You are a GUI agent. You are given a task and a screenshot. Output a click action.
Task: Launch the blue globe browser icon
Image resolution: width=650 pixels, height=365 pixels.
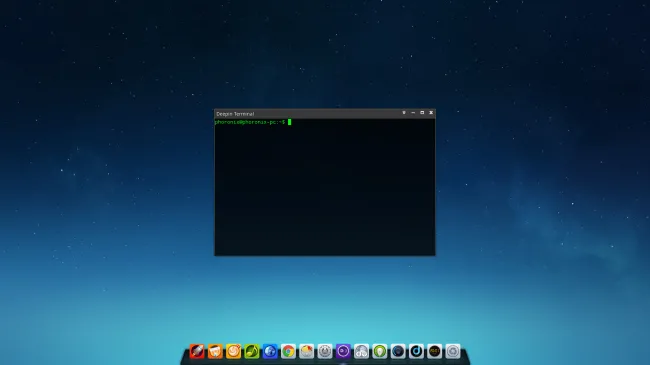coord(270,351)
